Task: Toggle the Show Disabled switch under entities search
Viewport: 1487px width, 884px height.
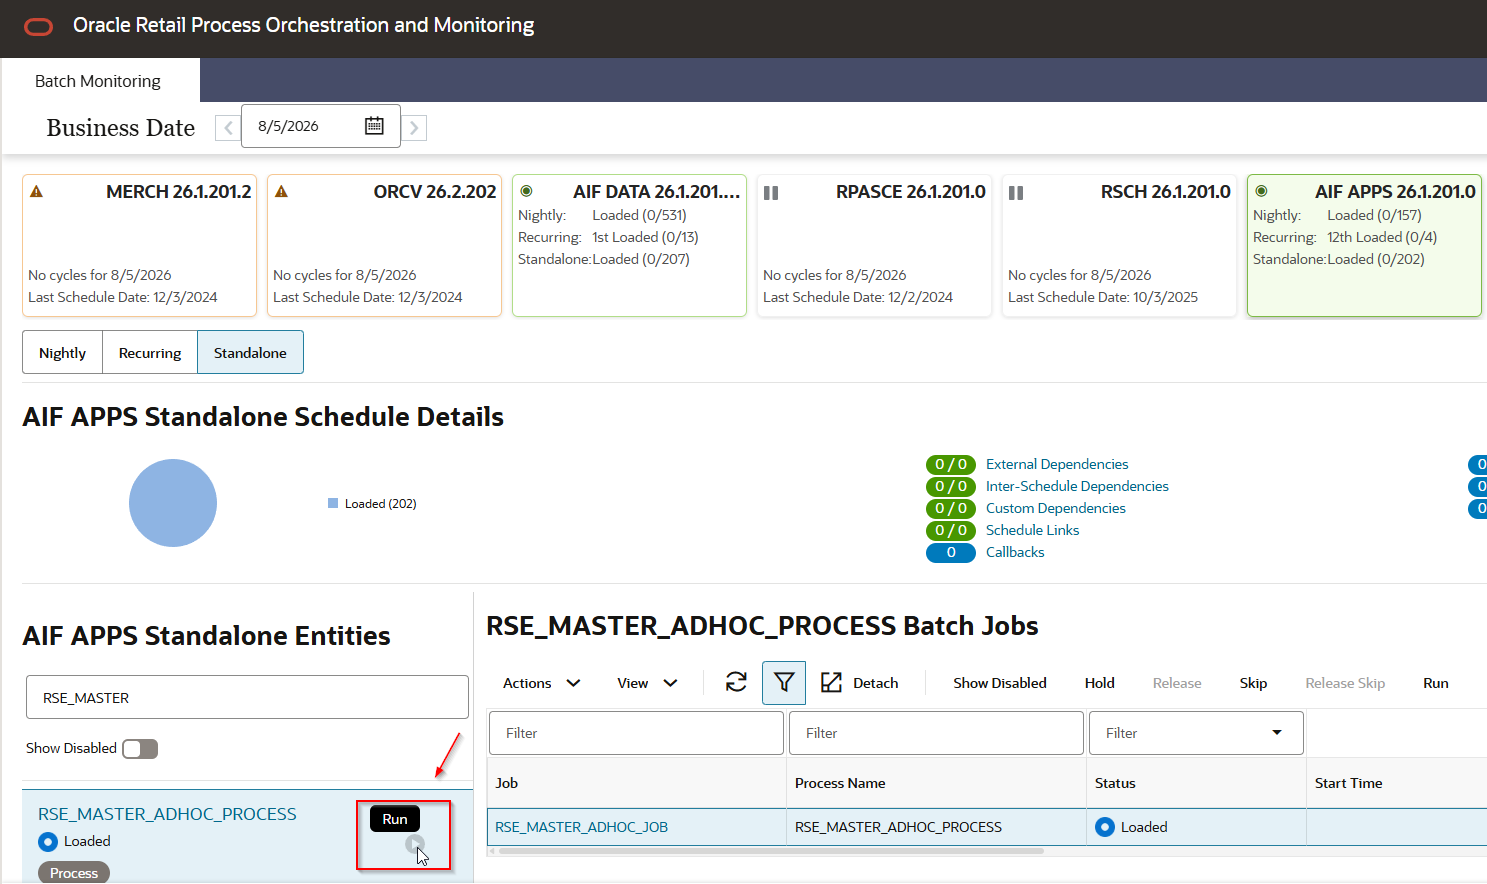Action: coord(140,749)
